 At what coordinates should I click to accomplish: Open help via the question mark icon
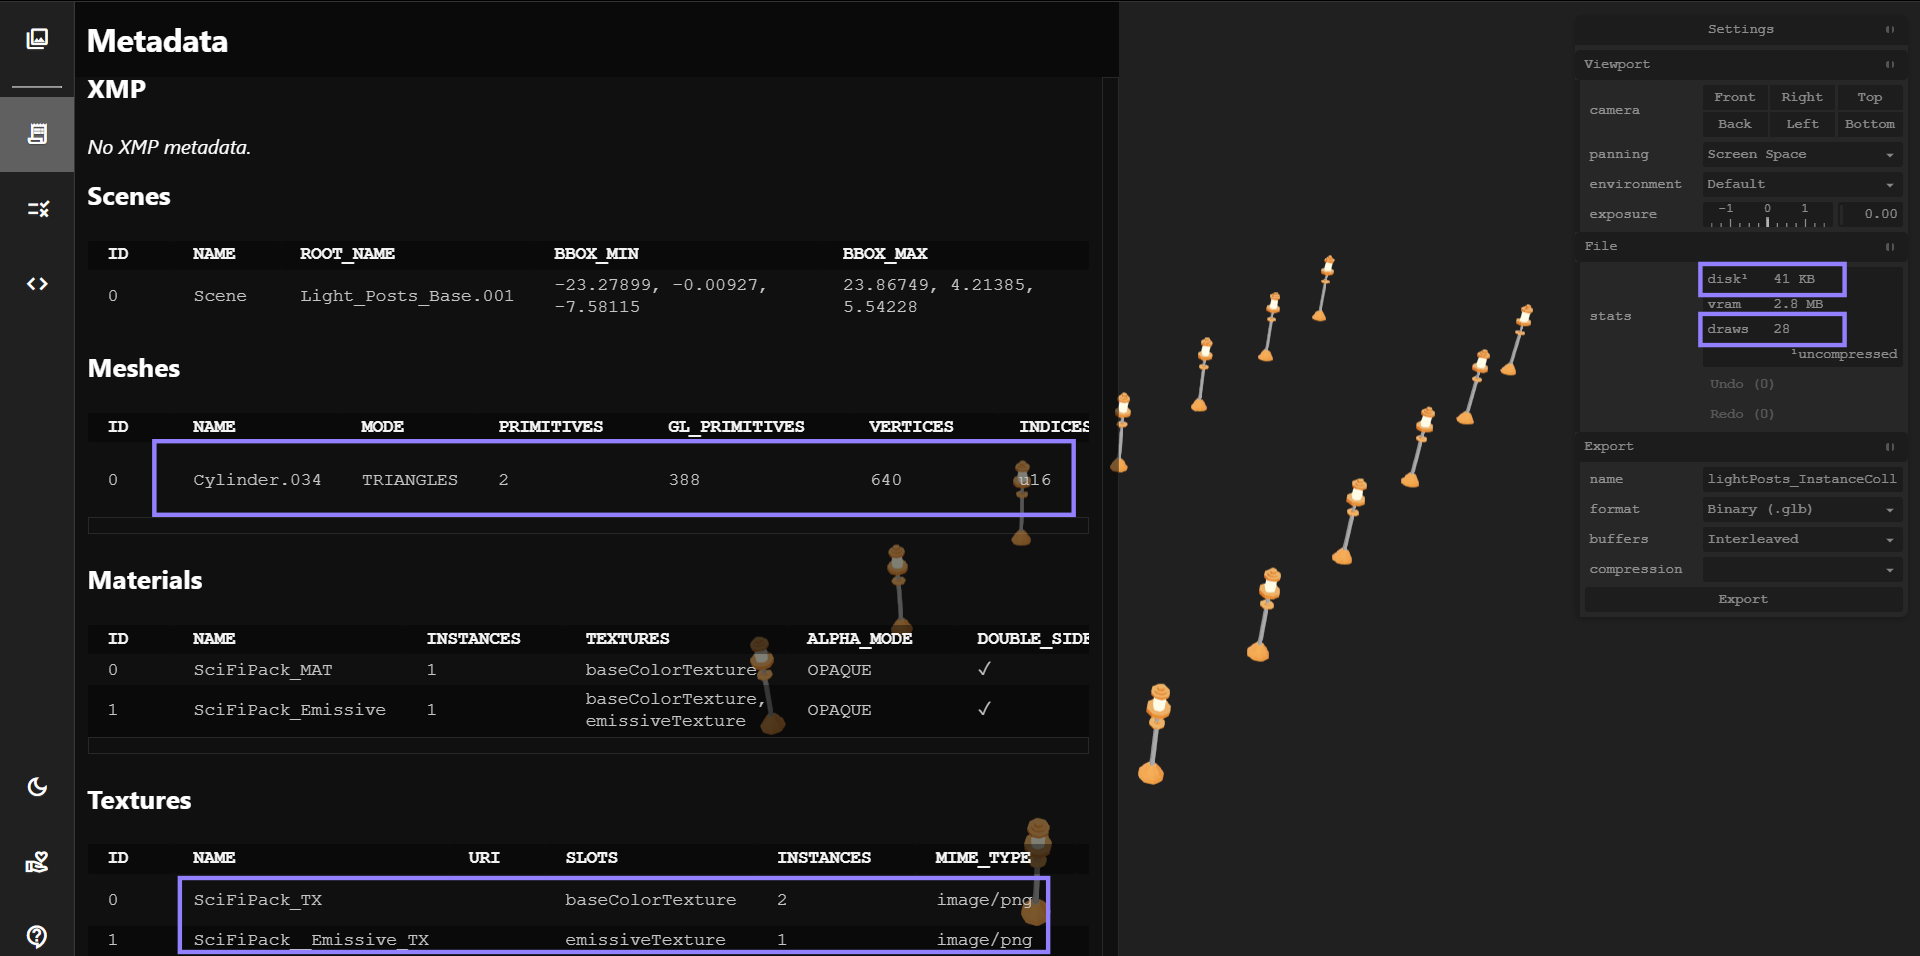click(x=37, y=936)
